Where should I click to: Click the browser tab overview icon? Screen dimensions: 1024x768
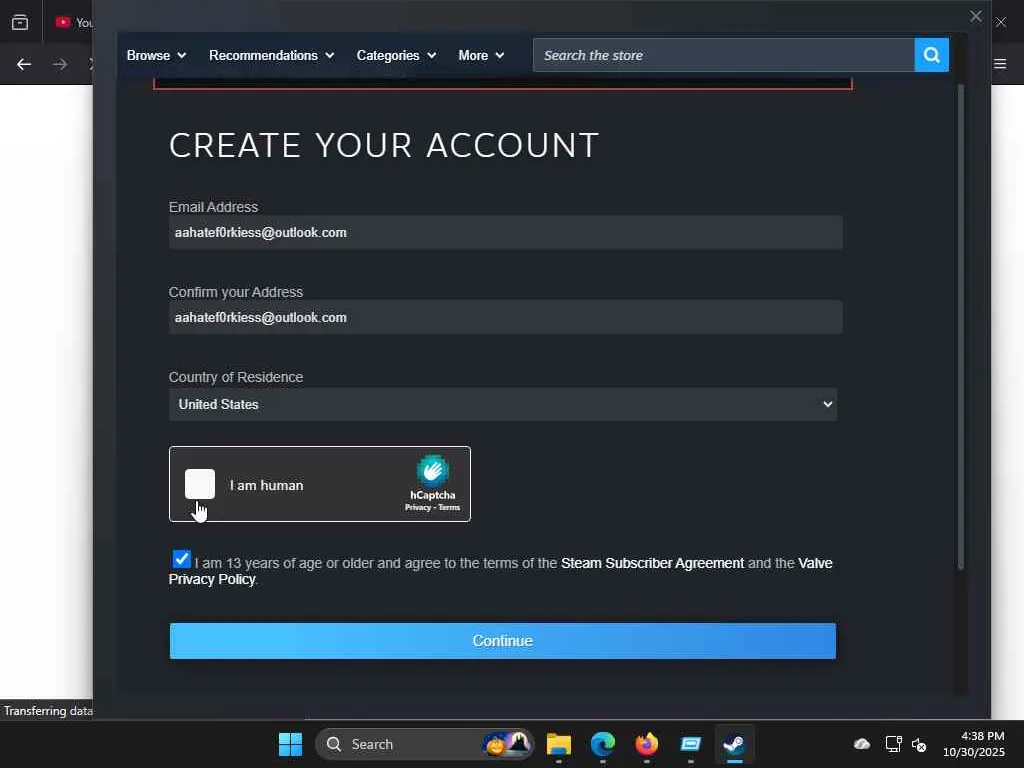tap(20, 22)
